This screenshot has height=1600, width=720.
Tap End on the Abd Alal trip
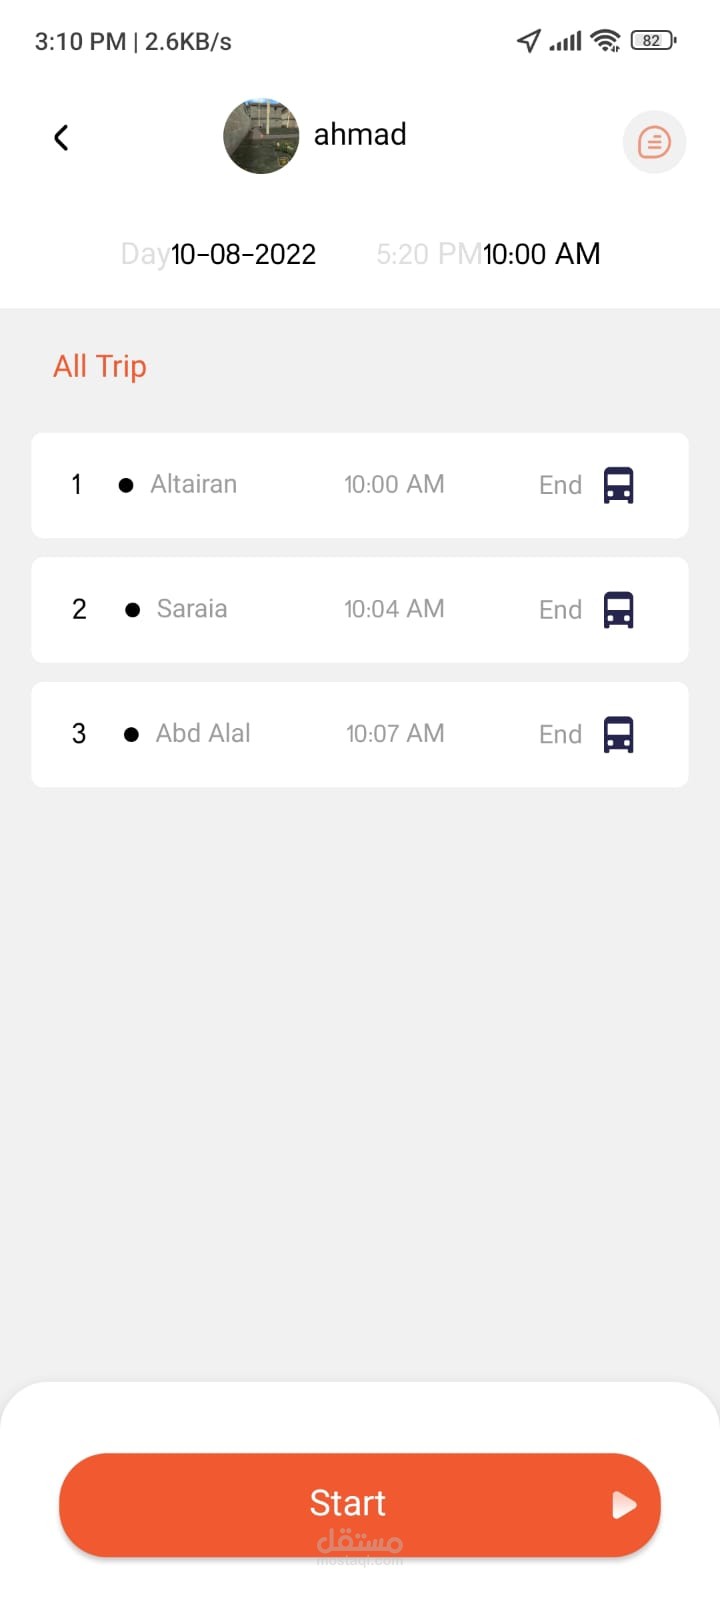click(560, 734)
